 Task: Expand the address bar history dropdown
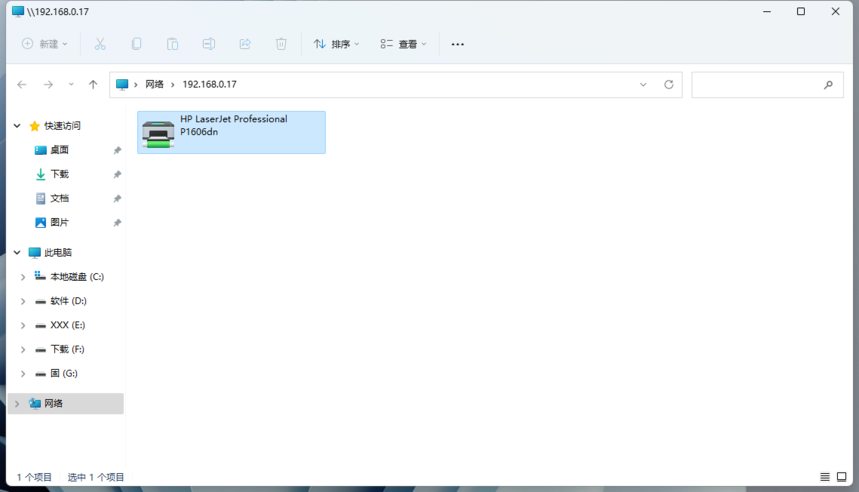point(643,84)
